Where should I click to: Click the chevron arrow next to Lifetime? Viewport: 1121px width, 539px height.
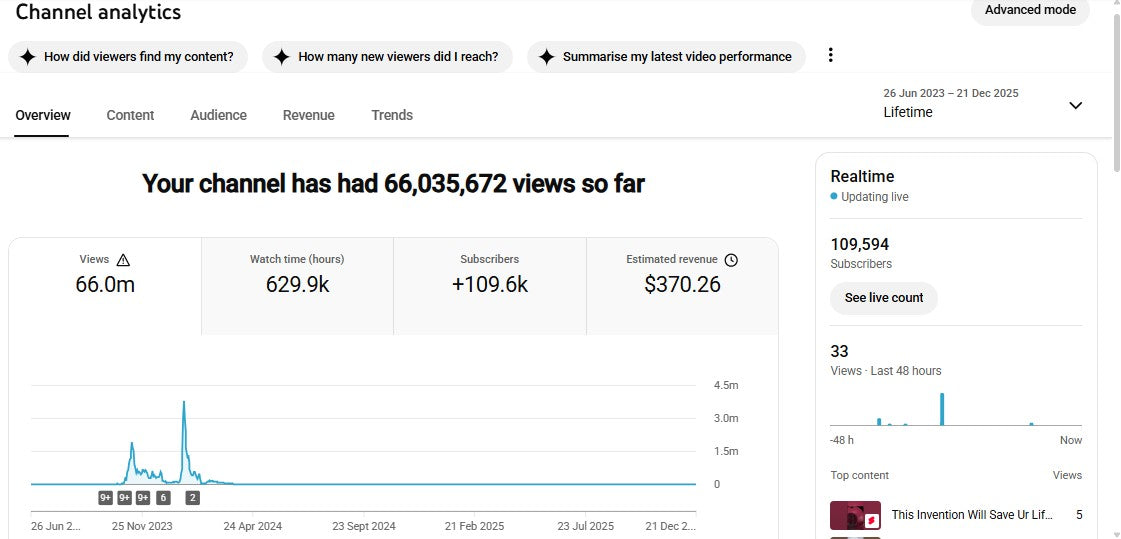1075,105
